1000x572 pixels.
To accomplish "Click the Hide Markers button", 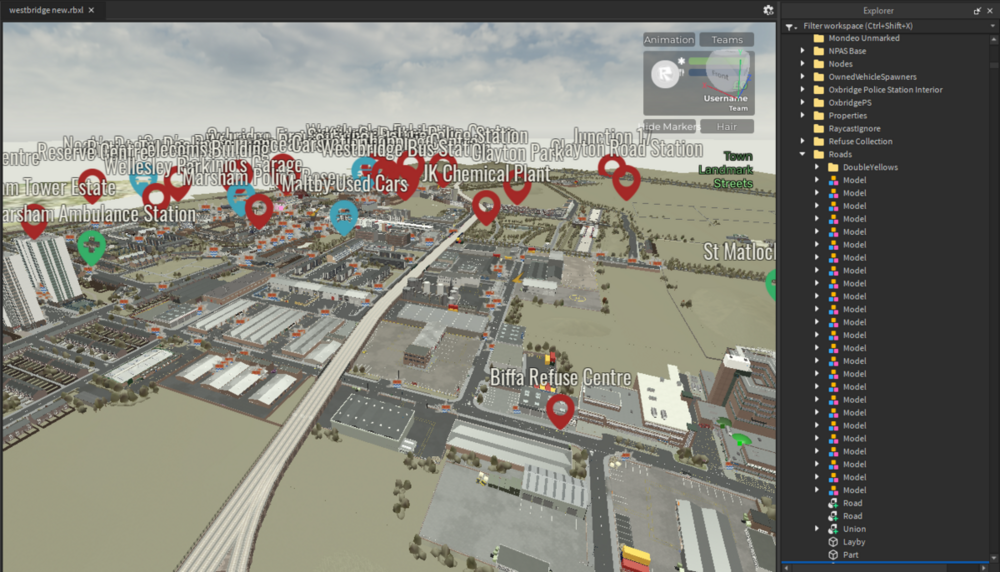I will click(x=669, y=126).
